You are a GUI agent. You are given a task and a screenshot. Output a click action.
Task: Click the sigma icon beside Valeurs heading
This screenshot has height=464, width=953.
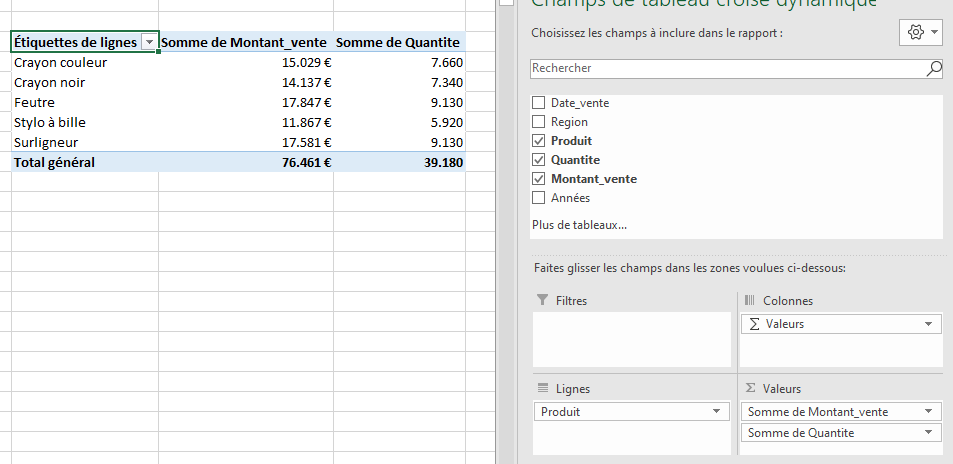tap(750, 388)
